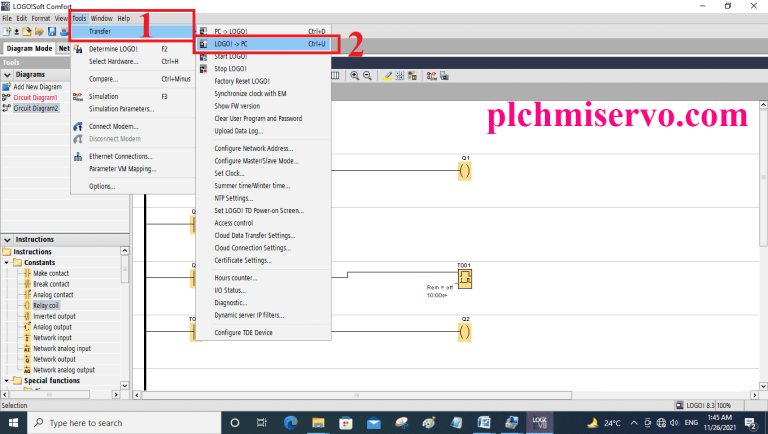Click the PC -> LOGO! transfer icon

[203, 31]
